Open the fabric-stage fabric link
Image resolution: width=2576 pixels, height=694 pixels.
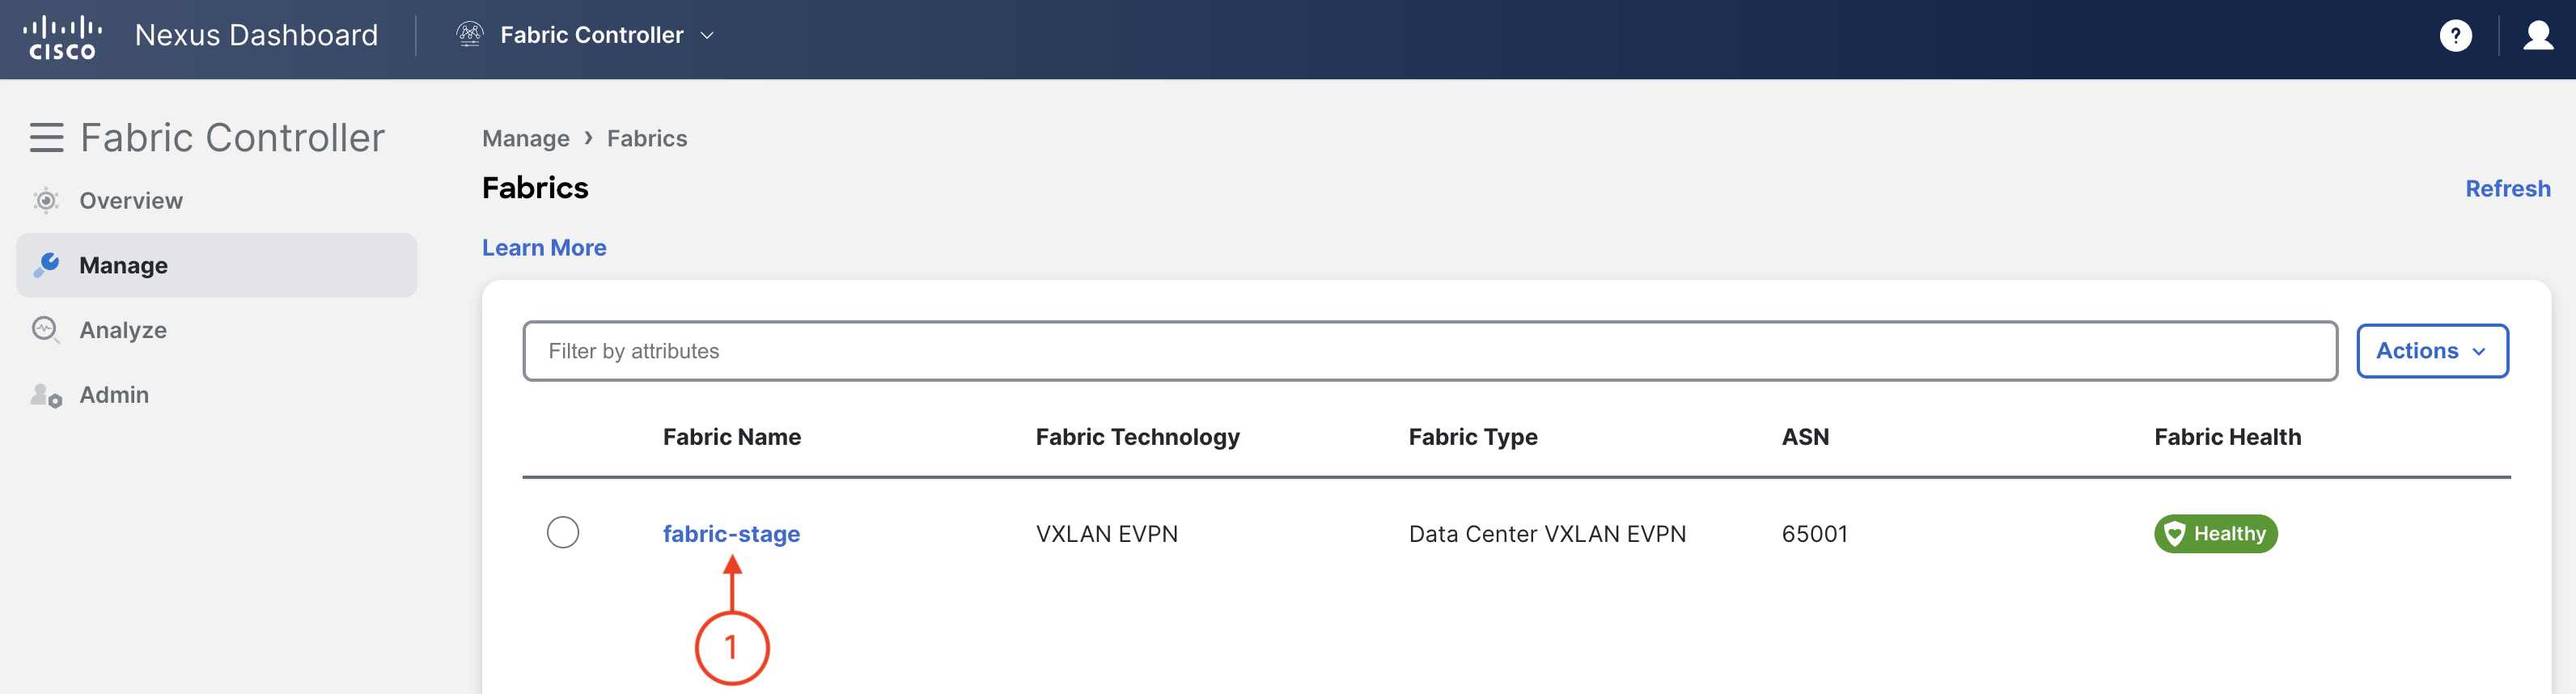(731, 534)
